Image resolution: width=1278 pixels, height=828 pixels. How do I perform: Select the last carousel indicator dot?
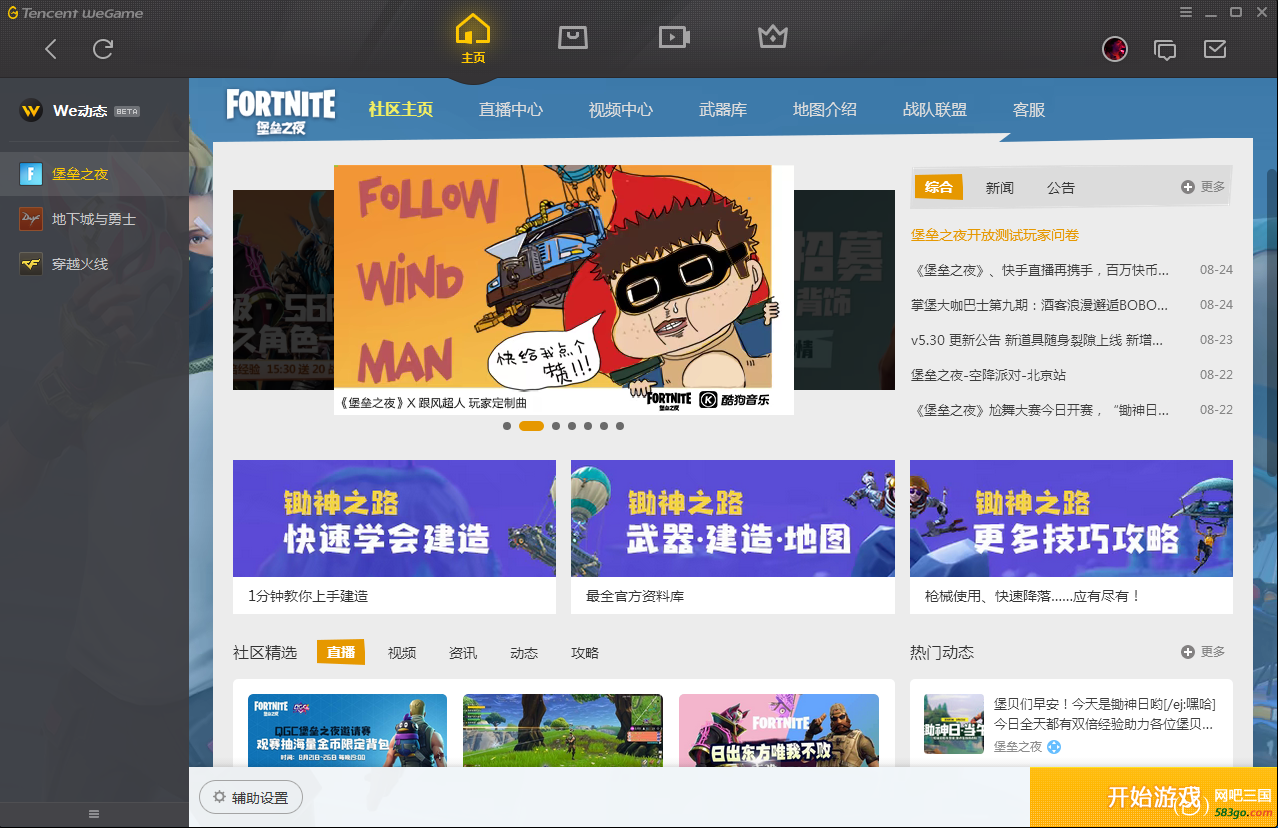click(x=620, y=426)
